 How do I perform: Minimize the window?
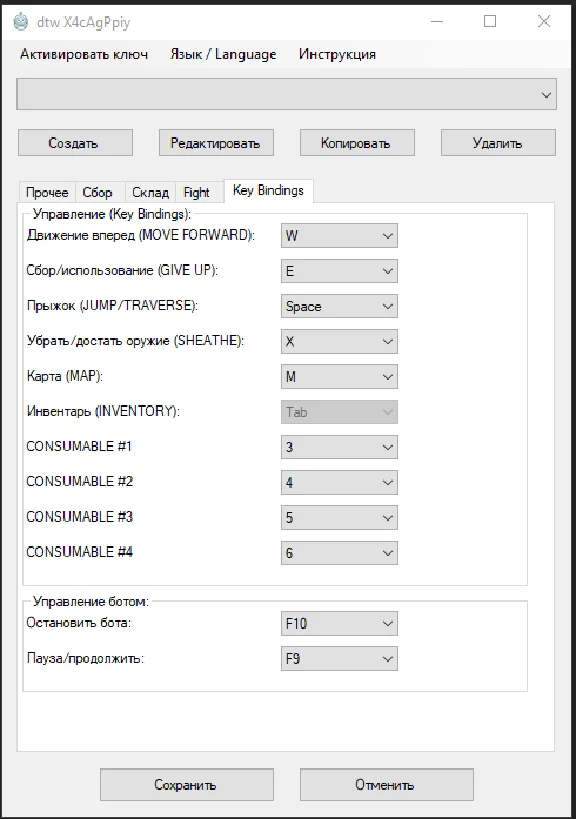tap(437, 21)
